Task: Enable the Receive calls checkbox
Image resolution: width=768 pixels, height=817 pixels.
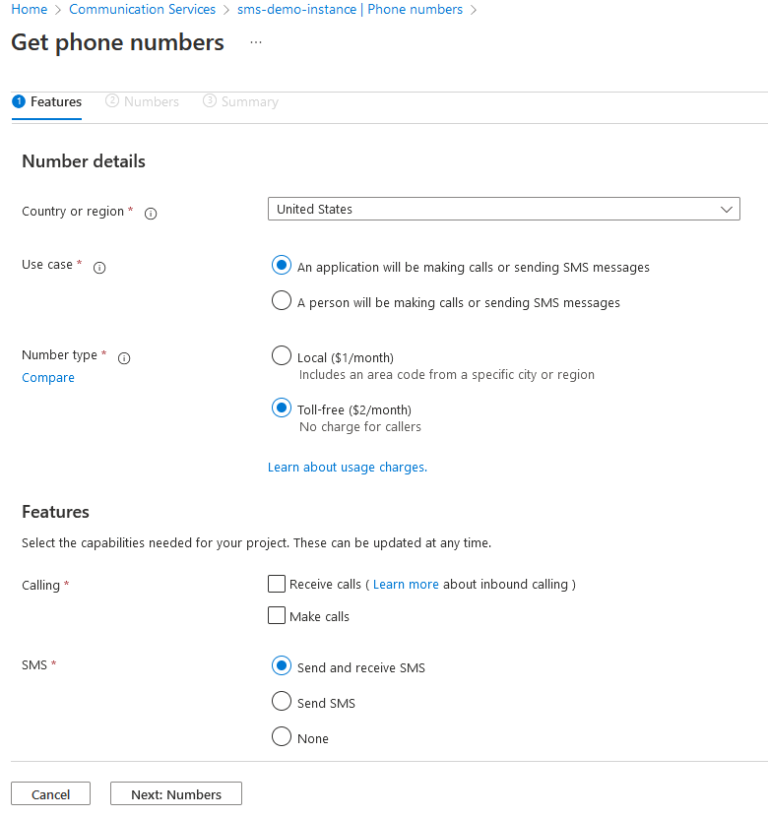Action: [x=276, y=583]
